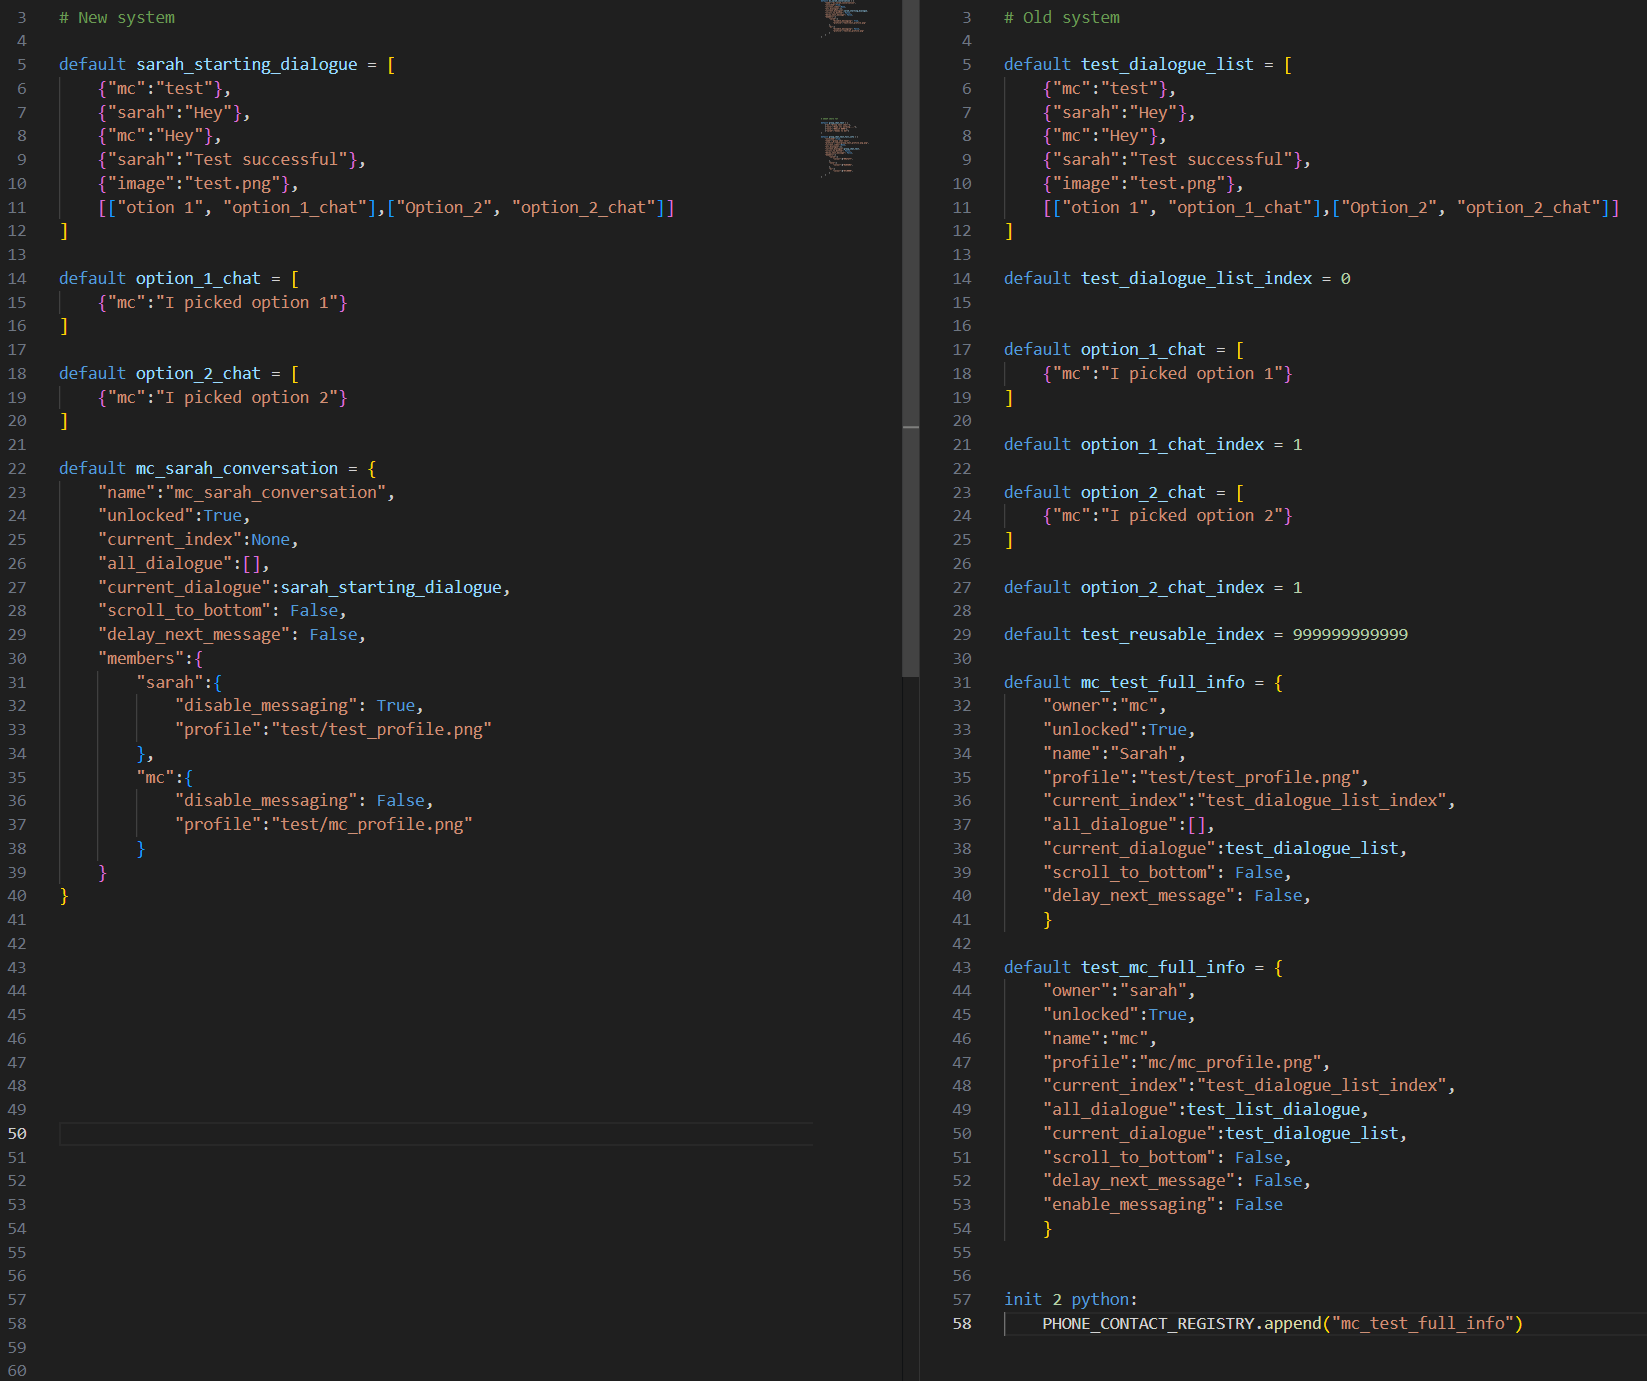
Task: Click '"test/test_profile.png"' string in left editor
Action: (381, 729)
